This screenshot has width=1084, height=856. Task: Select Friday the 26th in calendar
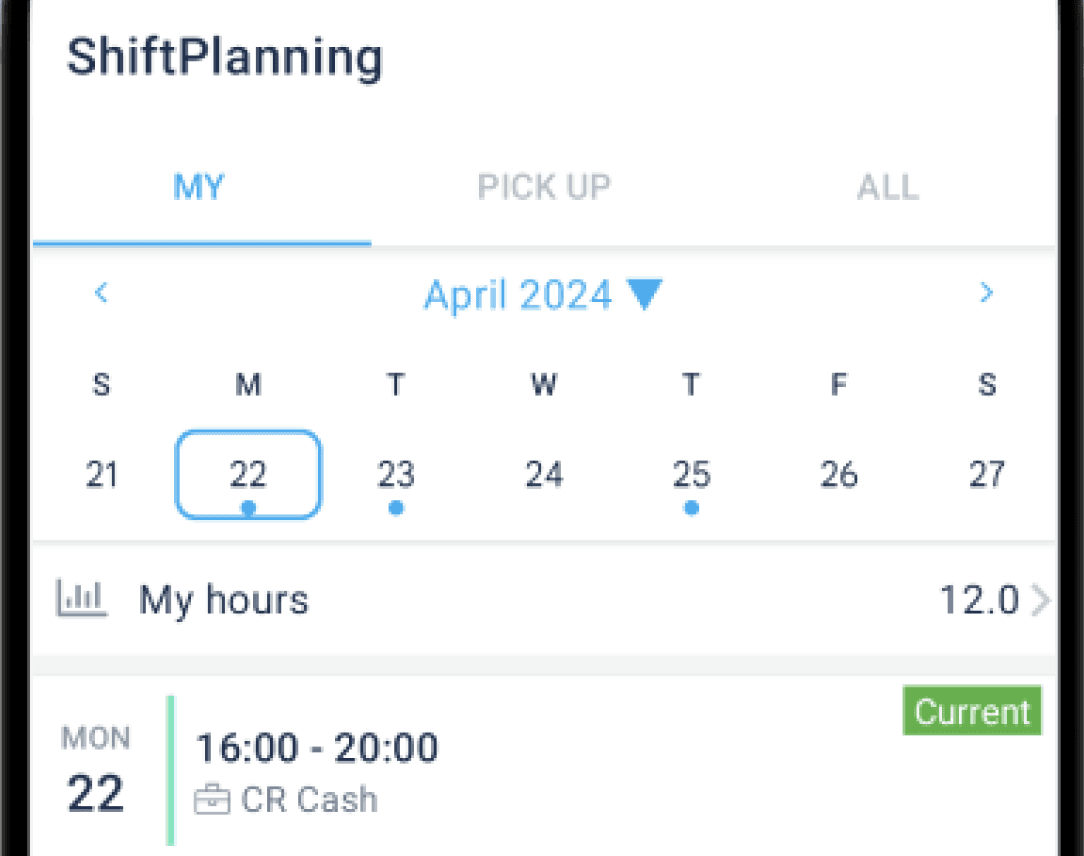coord(839,475)
